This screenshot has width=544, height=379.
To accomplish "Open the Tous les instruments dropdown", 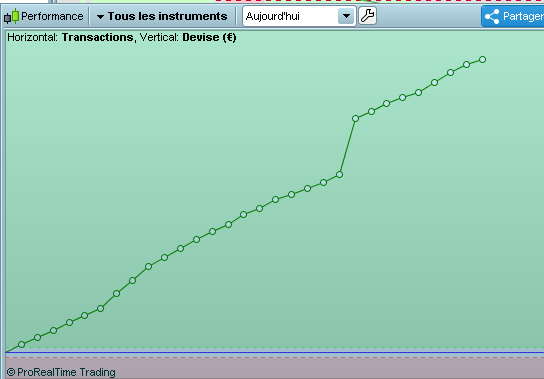I will point(162,16).
